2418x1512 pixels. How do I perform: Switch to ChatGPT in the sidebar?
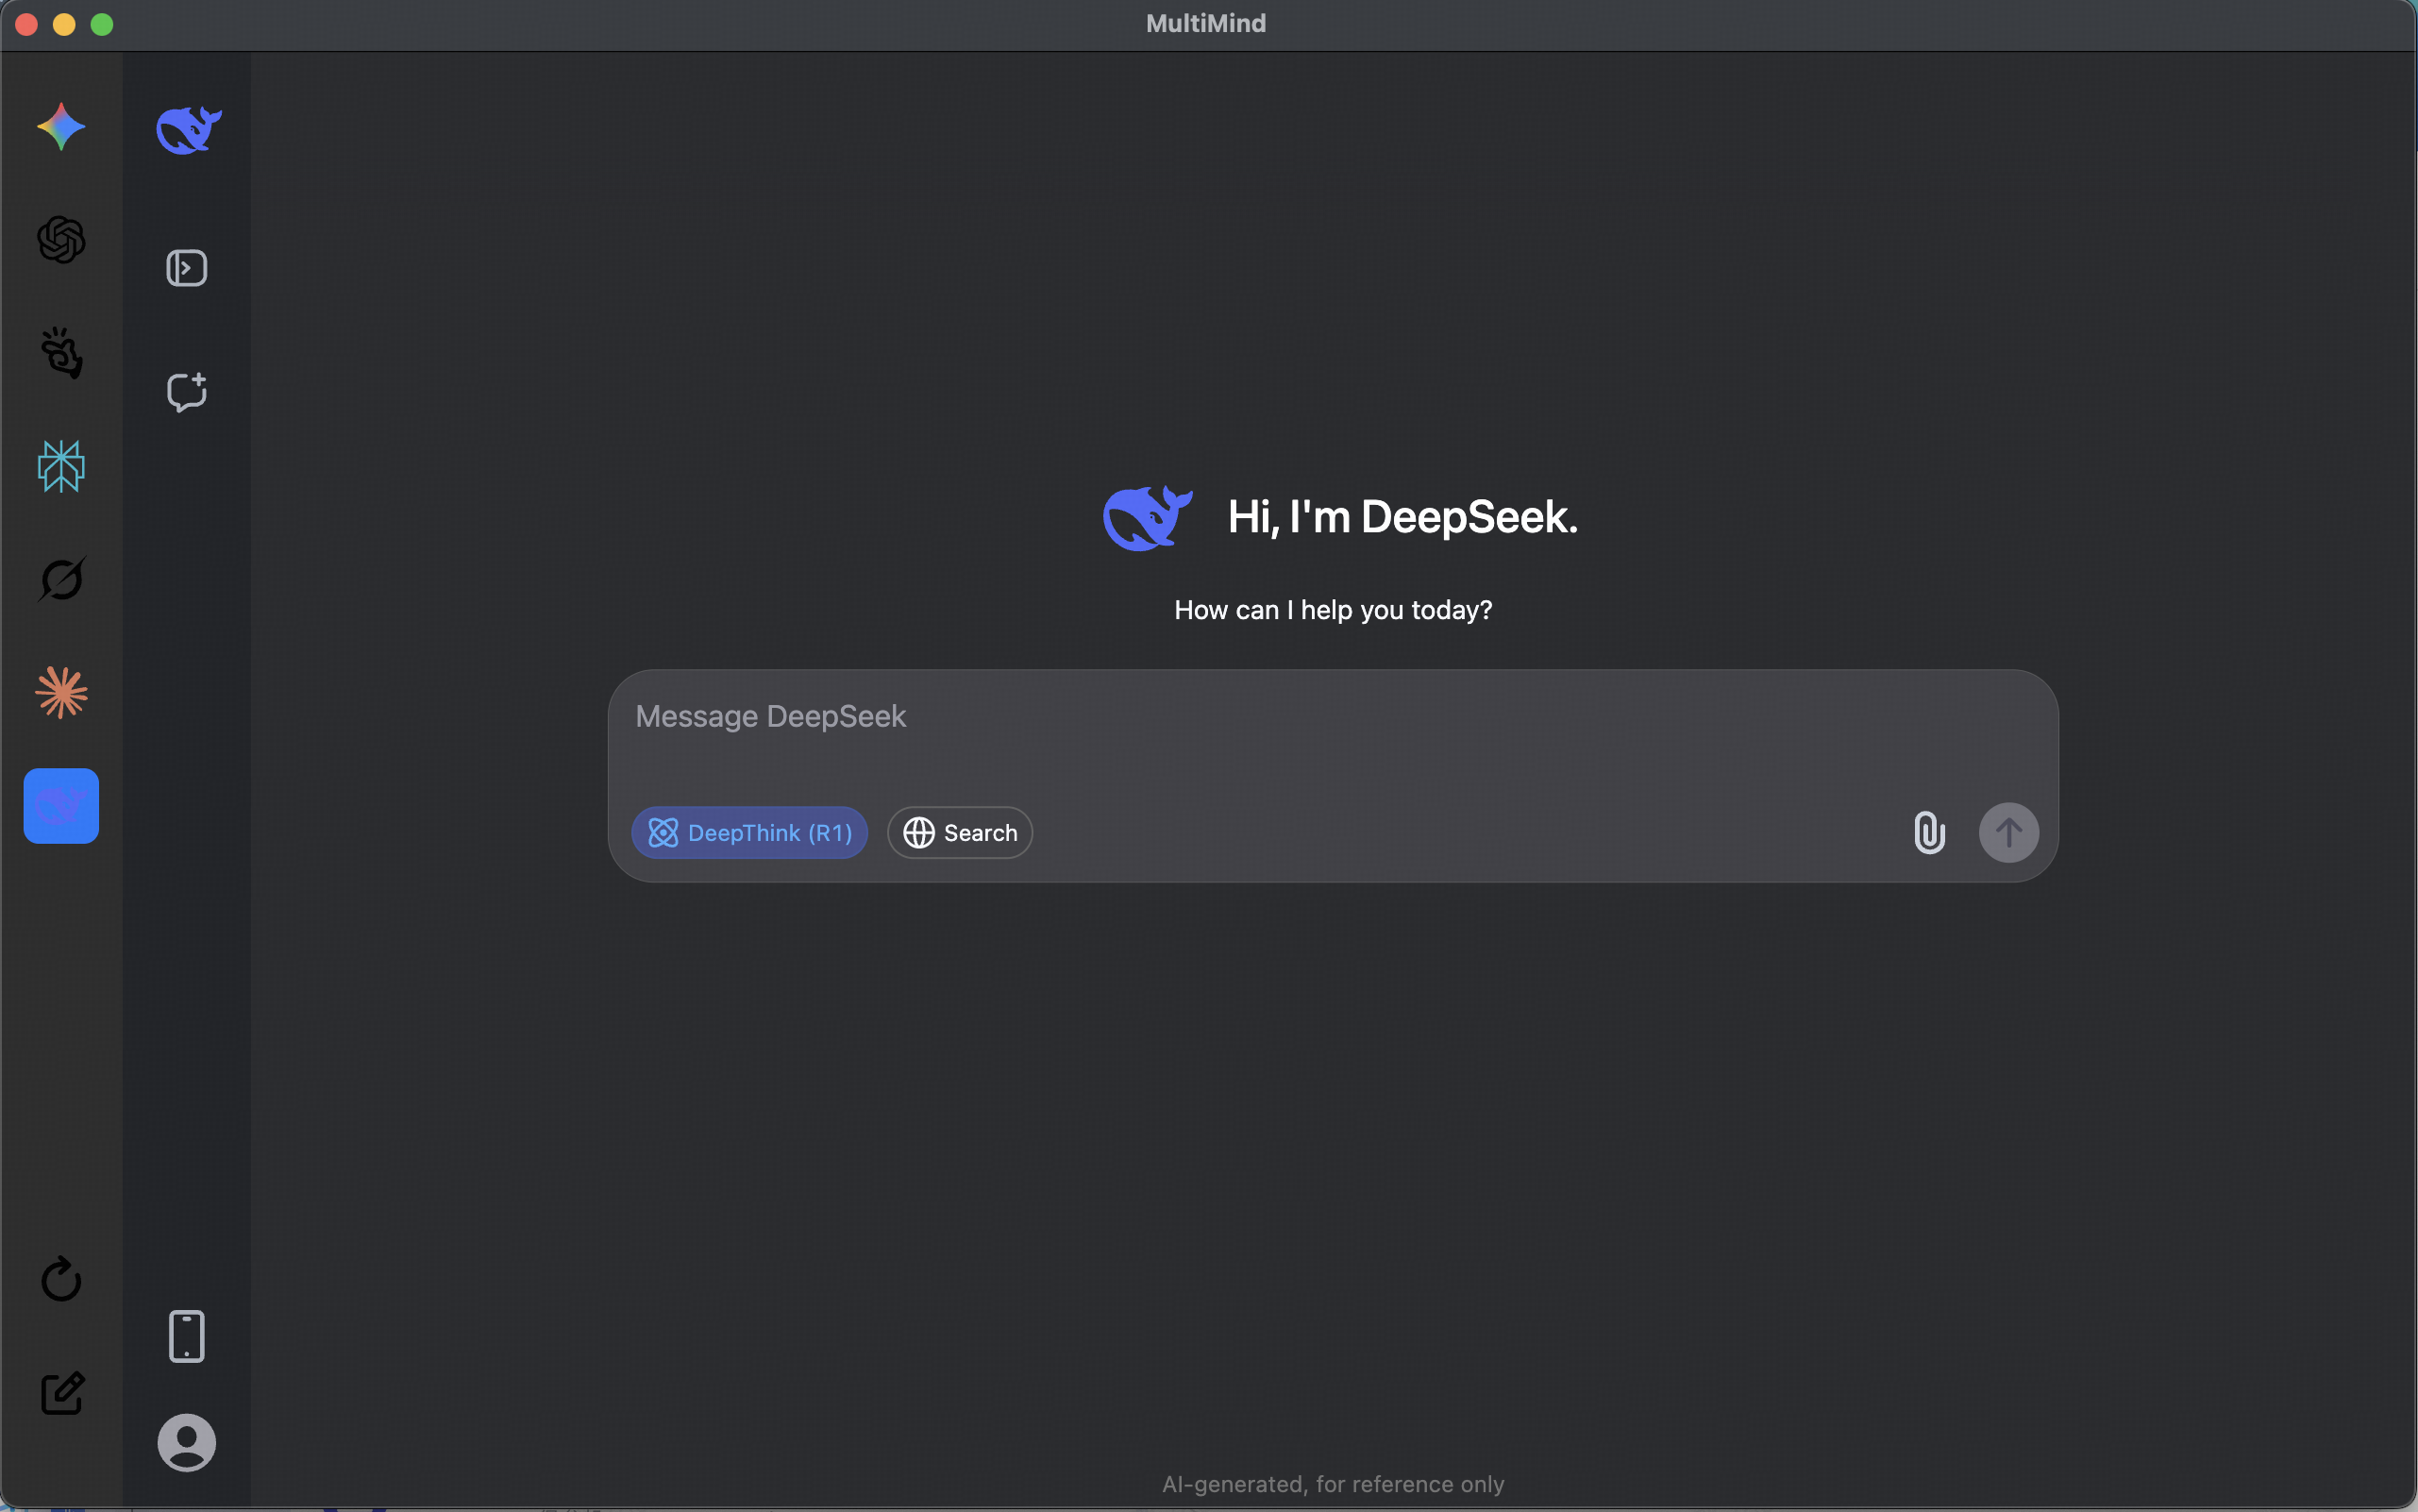[x=61, y=240]
